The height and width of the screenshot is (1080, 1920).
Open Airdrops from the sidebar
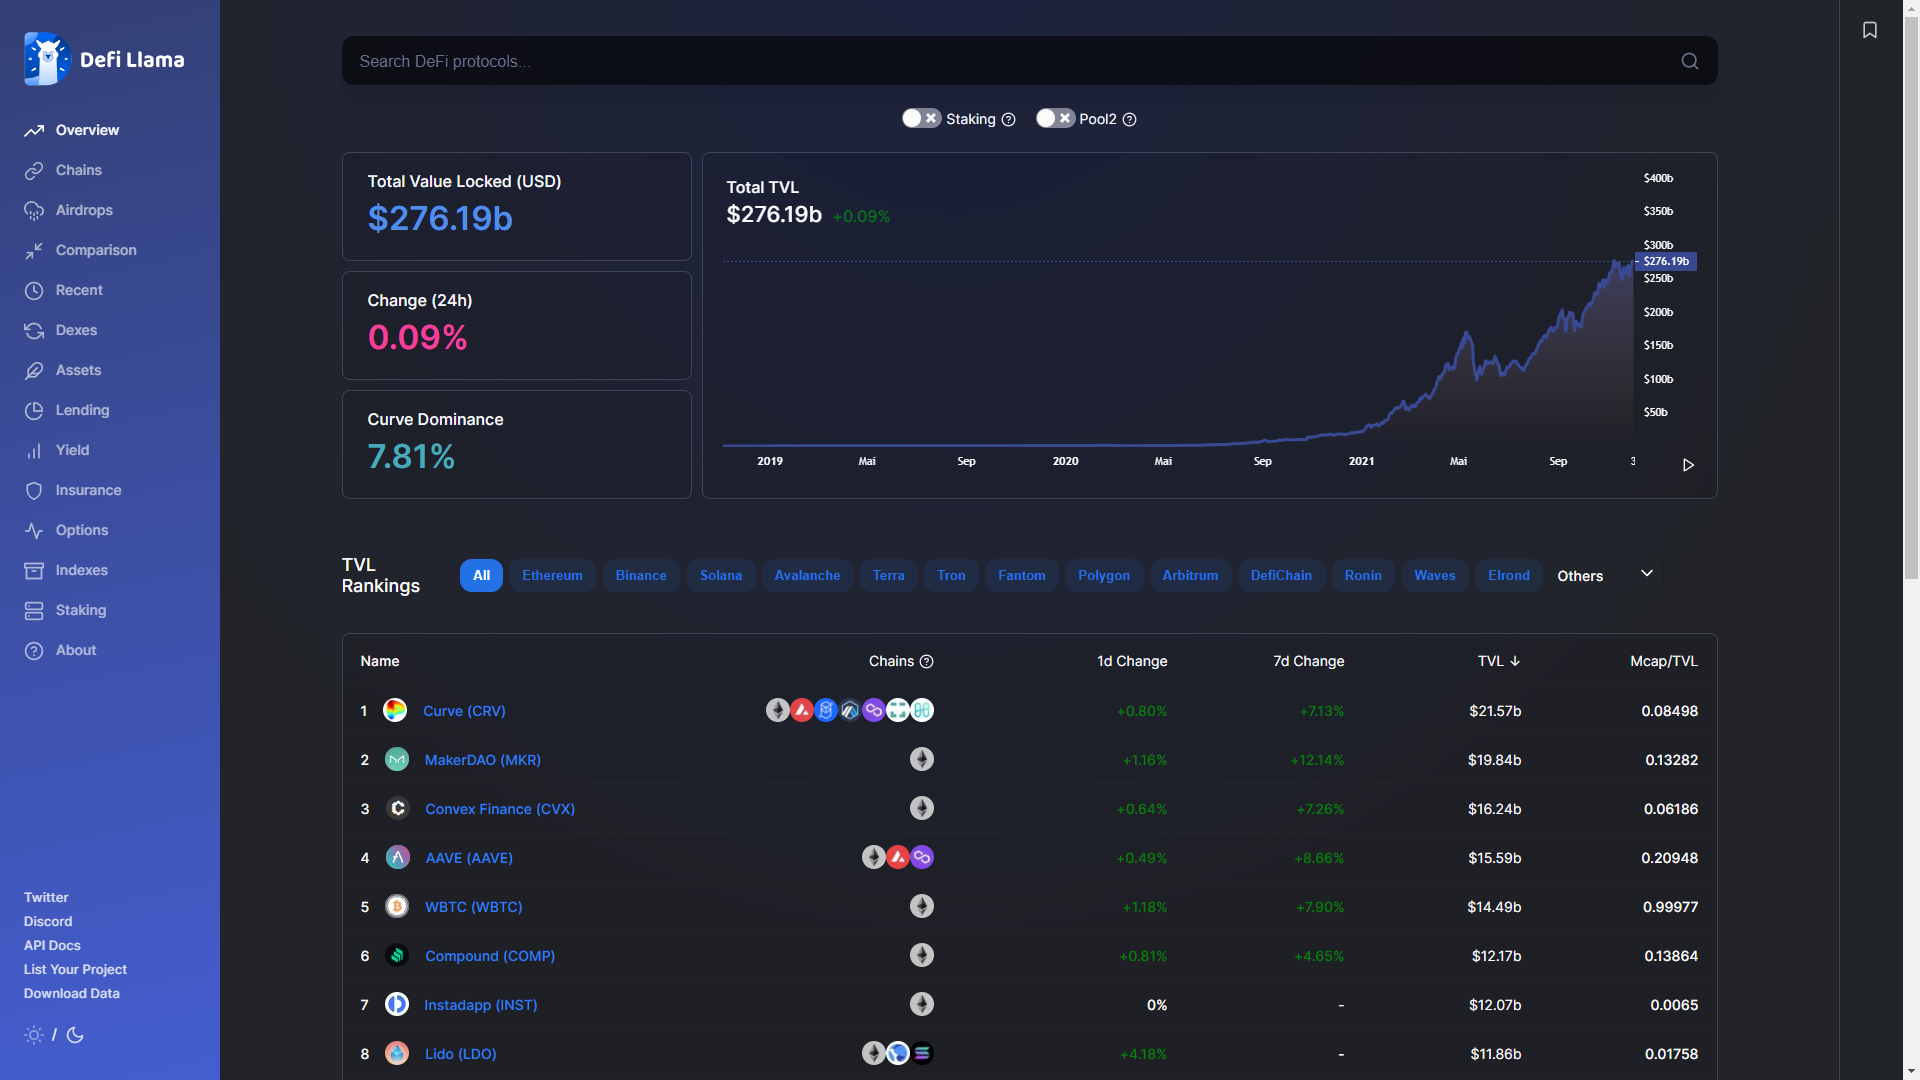tap(84, 210)
